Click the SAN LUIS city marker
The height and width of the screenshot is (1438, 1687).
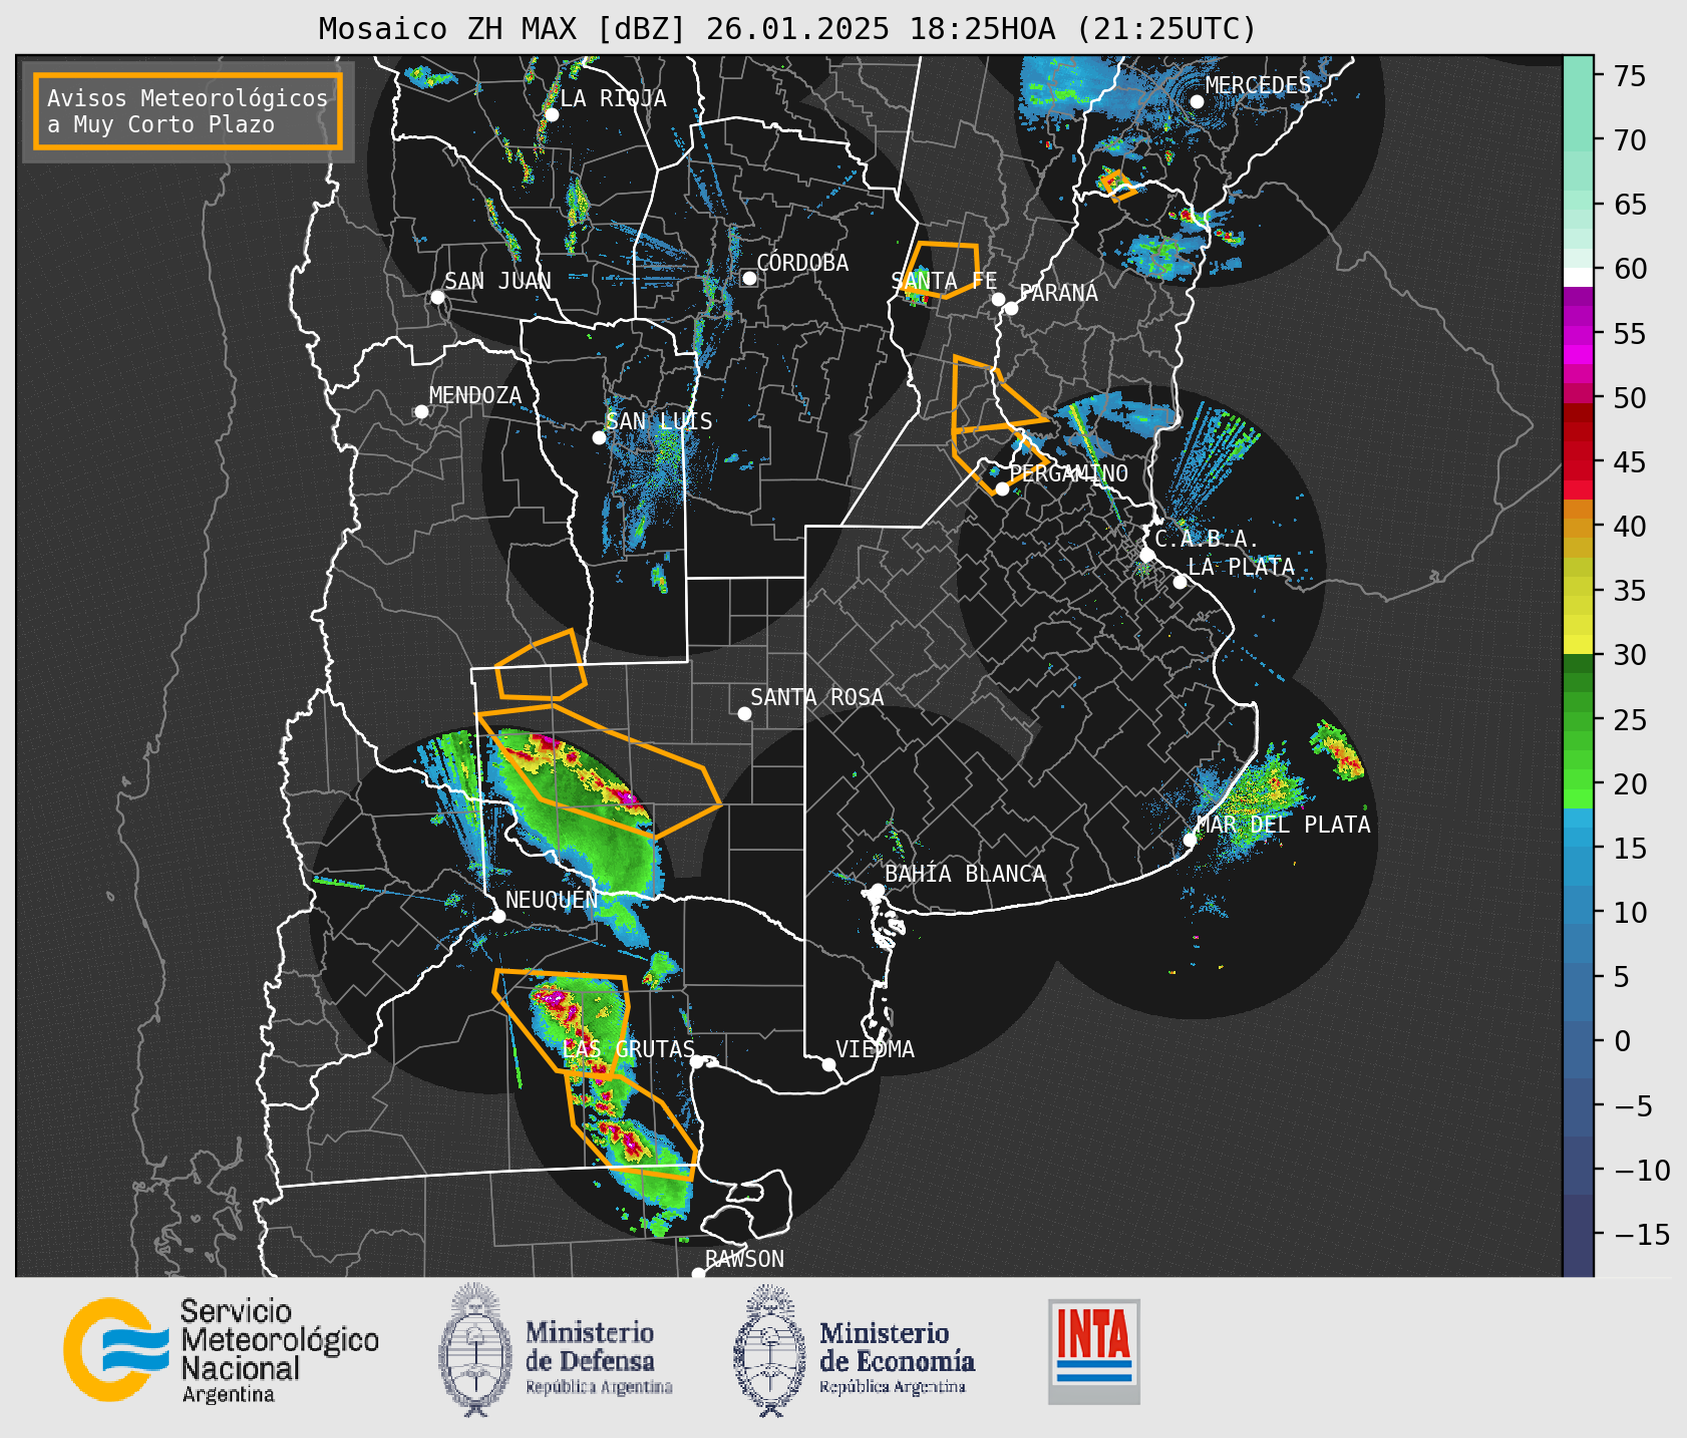click(599, 437)
